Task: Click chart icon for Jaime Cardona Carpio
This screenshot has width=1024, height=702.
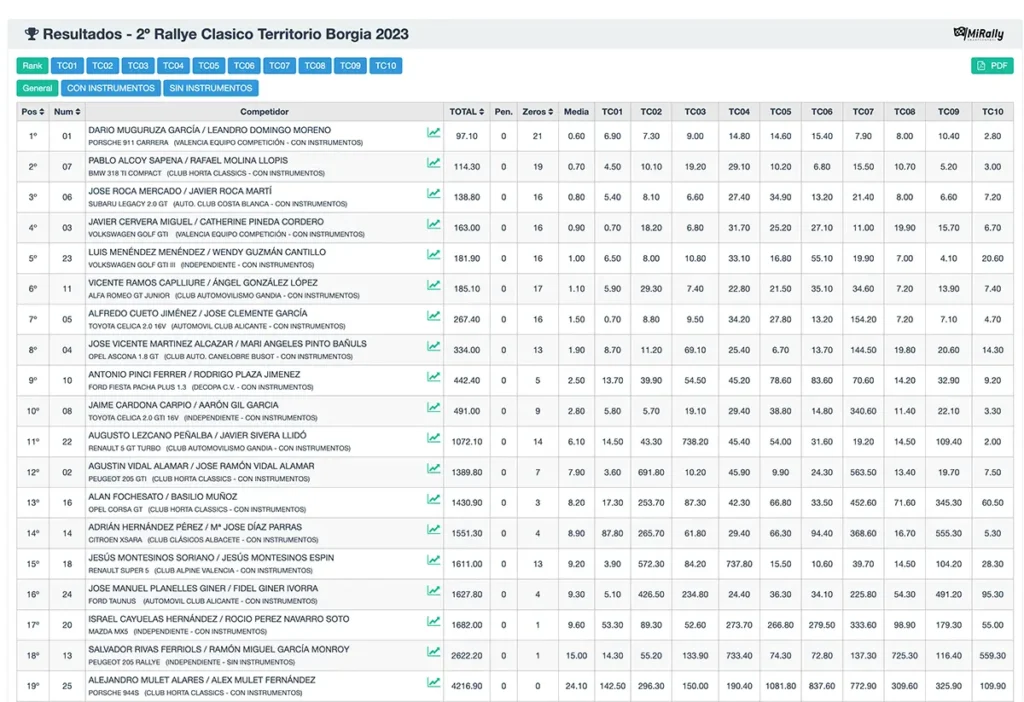Action: (x=433, y=408)
